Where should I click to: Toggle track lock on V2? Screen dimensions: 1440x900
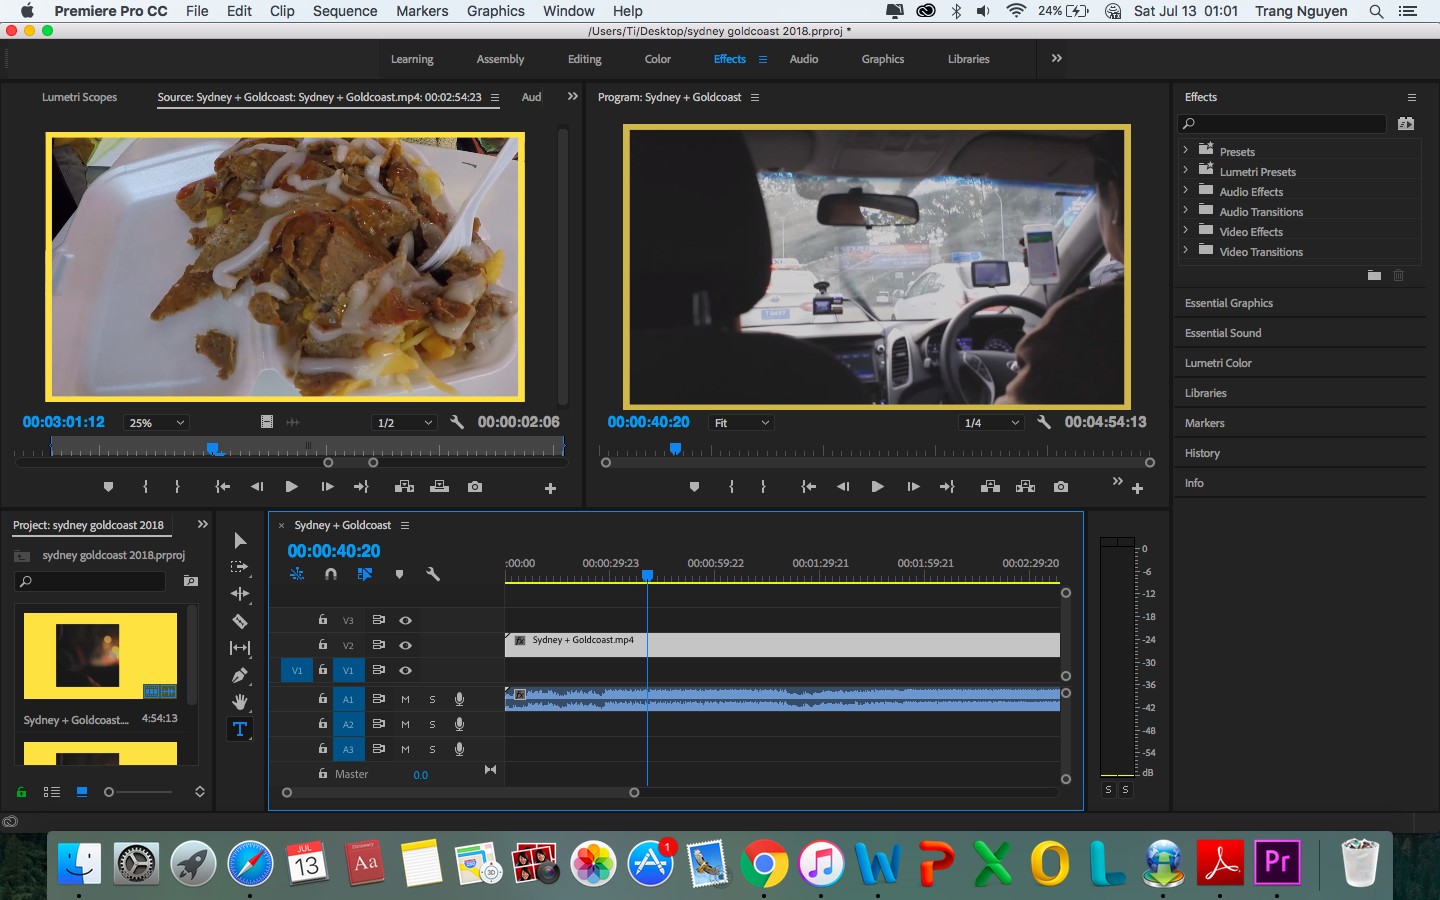323,645
